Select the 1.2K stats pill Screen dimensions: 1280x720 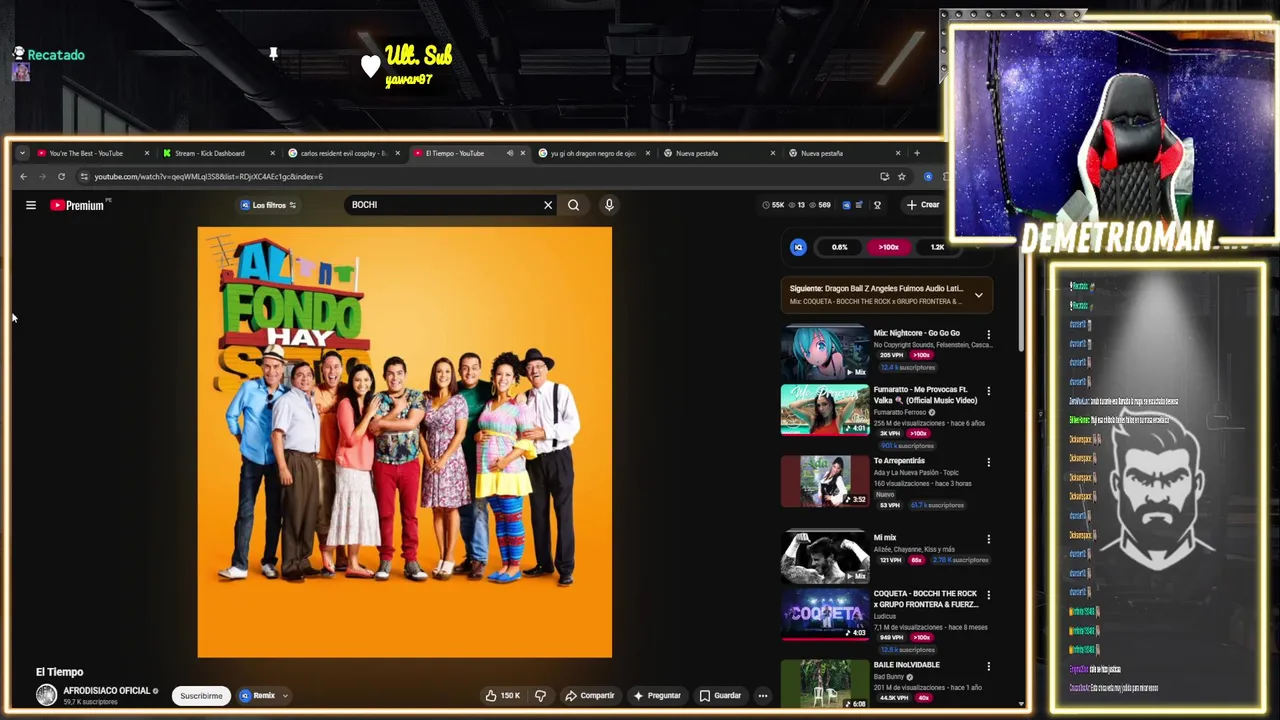click(x=937, y=247)
